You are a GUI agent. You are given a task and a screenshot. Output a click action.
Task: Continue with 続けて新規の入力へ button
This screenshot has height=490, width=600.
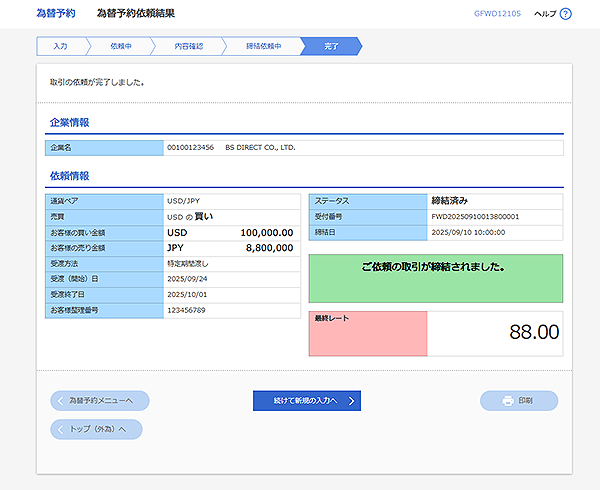[307, 400]
